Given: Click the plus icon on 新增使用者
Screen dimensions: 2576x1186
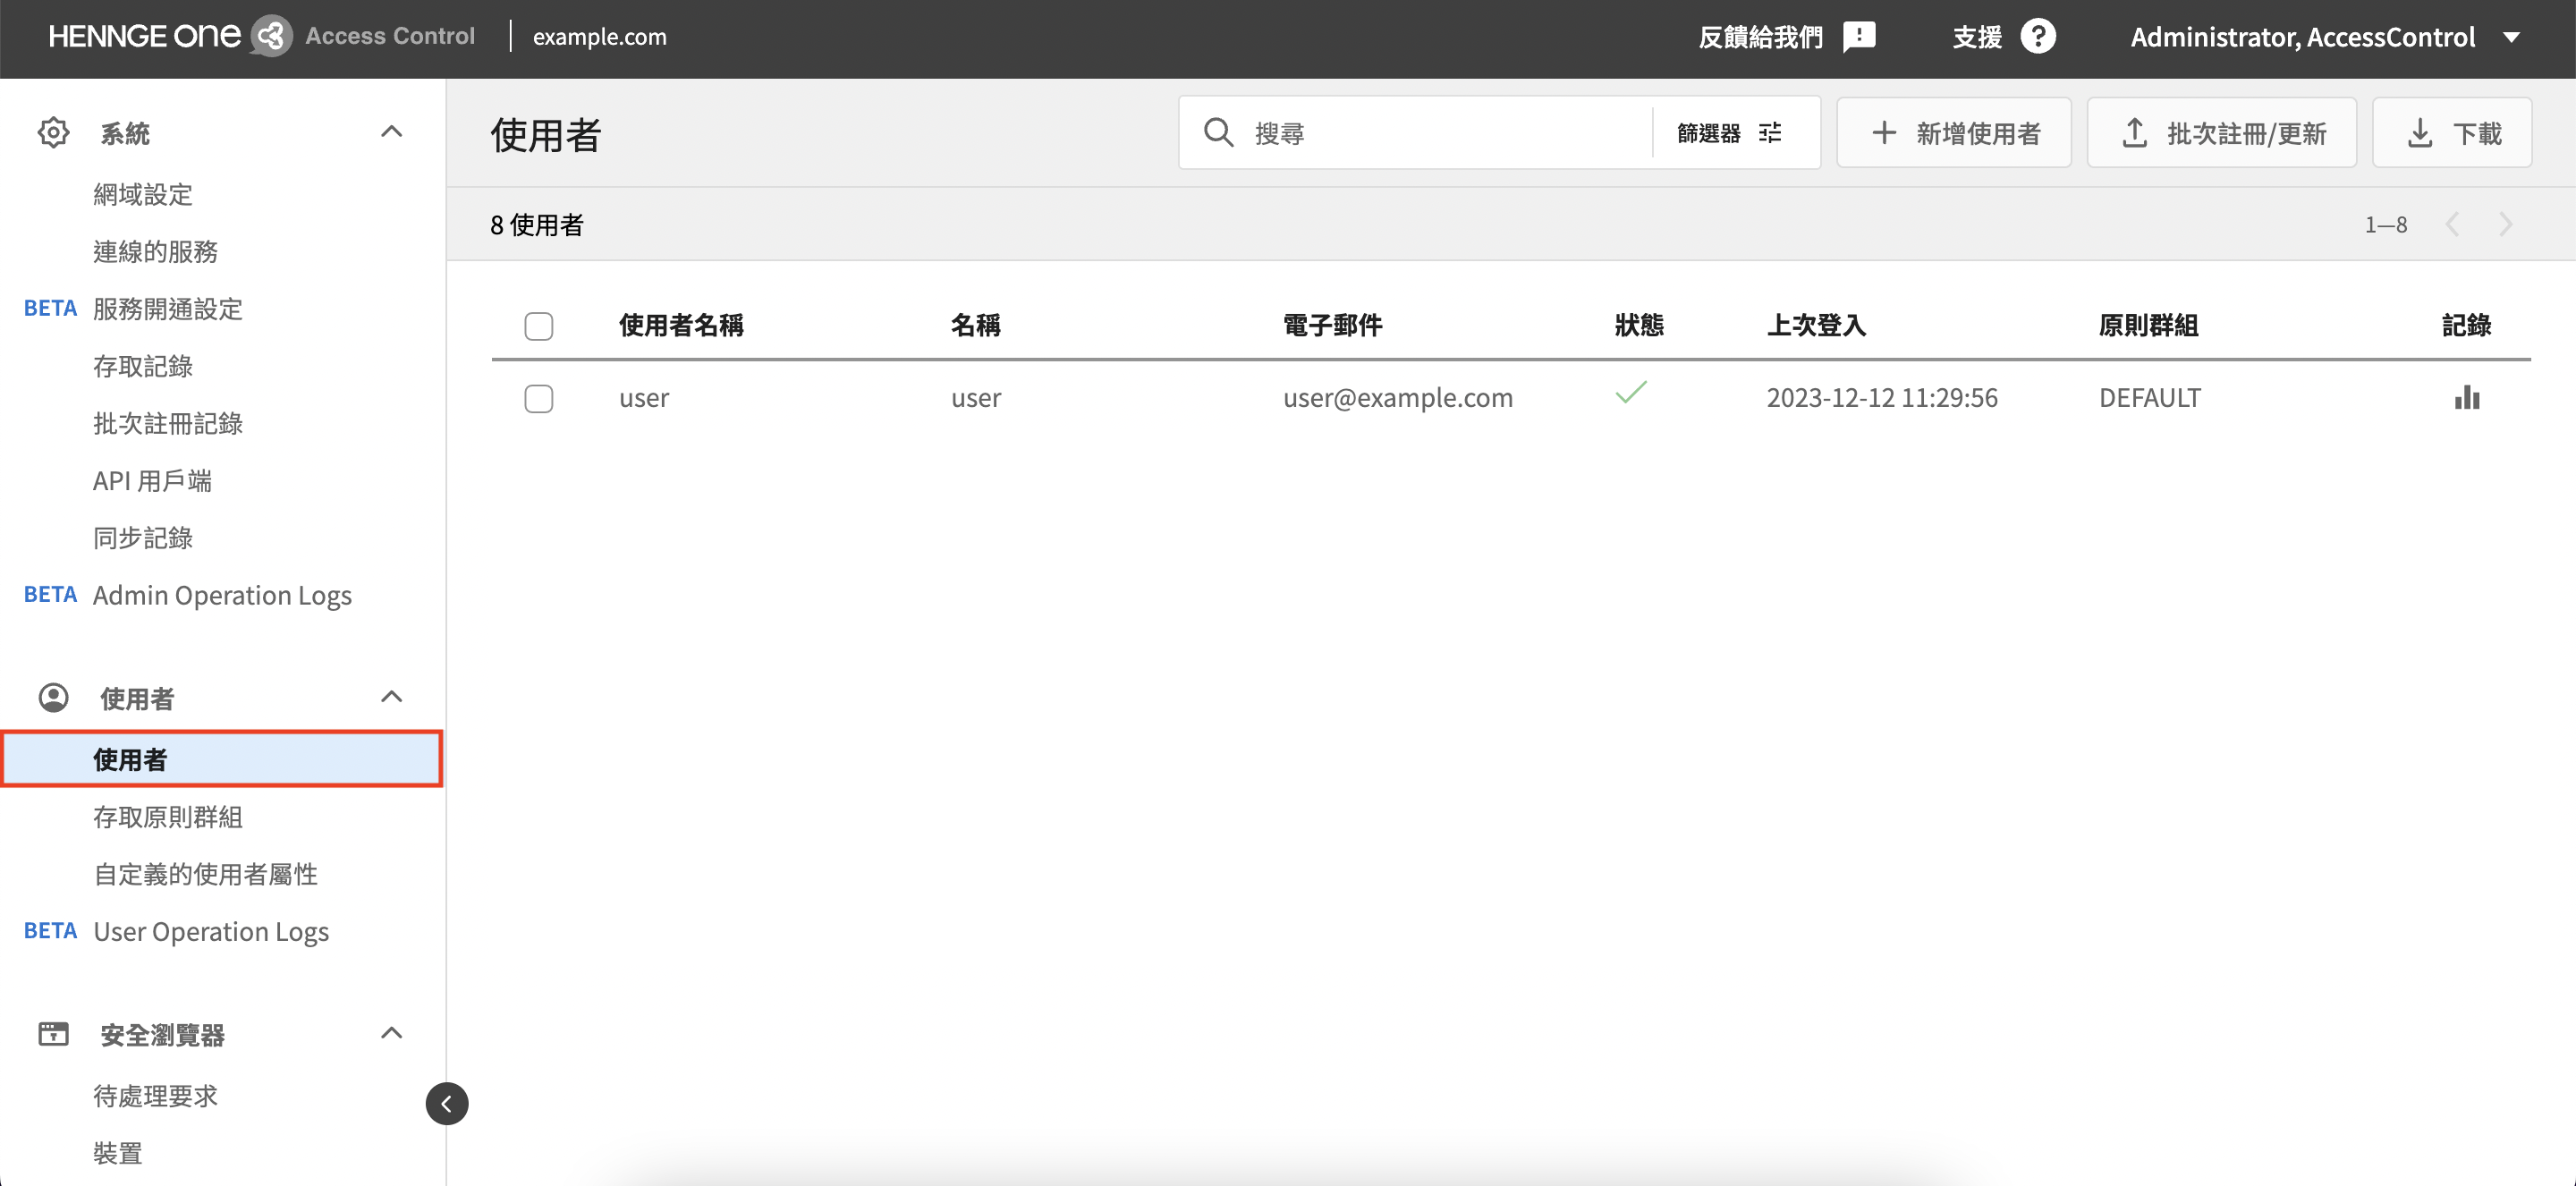Looking at the screenshot, I should [x=1884, y=132].
